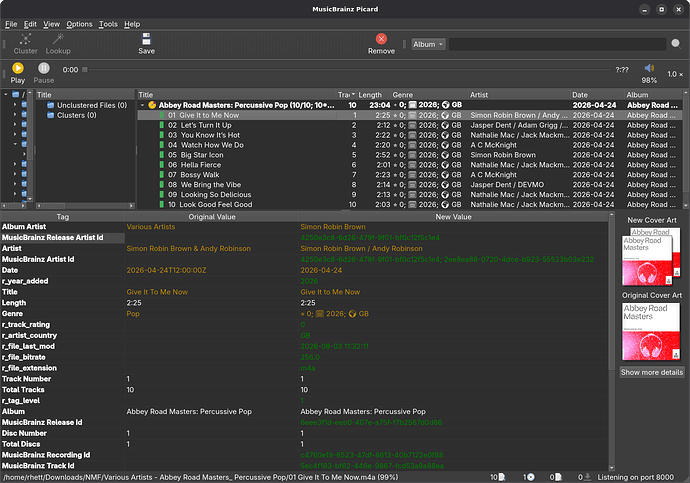Open the Edit menu

pos(30,24)
